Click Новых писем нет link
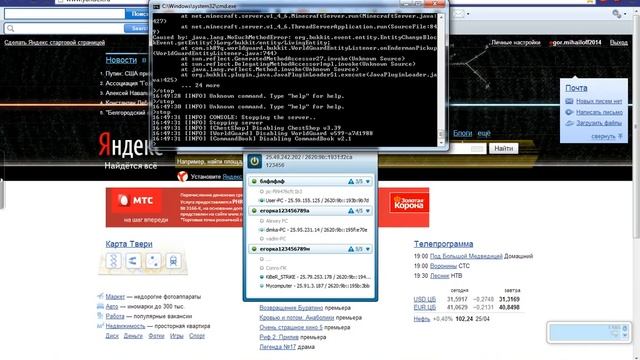The height and width of the screenshot is (360, 640). [599, 101]
